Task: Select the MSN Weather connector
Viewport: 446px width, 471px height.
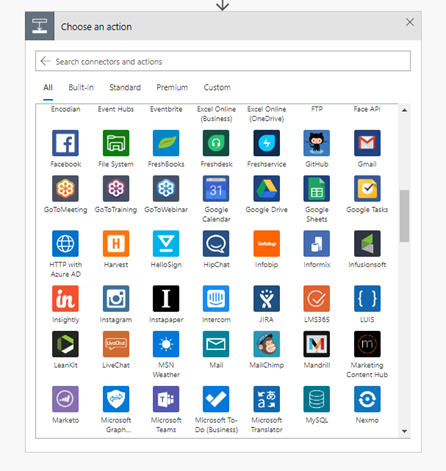Action: [x=166, y=344]
